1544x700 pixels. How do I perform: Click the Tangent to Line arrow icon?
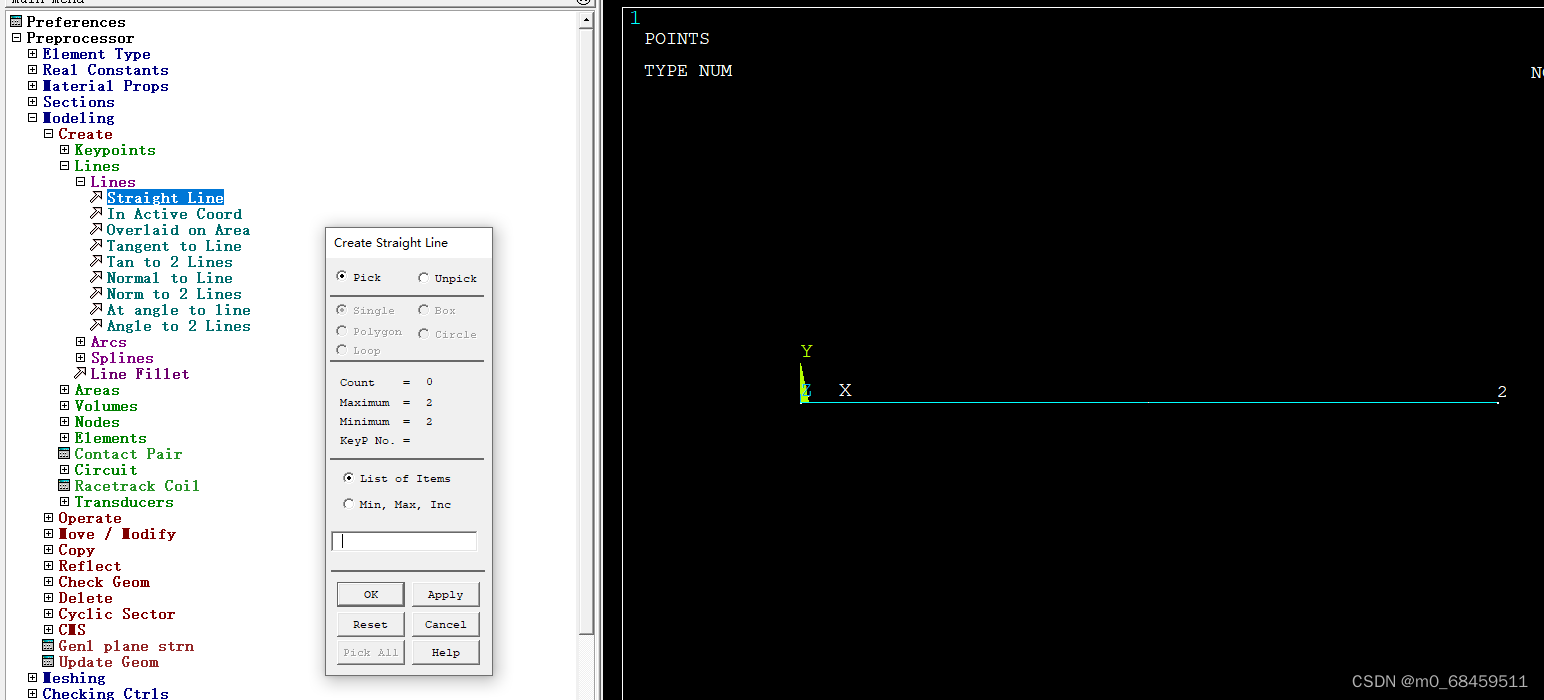tap(96, 246)
